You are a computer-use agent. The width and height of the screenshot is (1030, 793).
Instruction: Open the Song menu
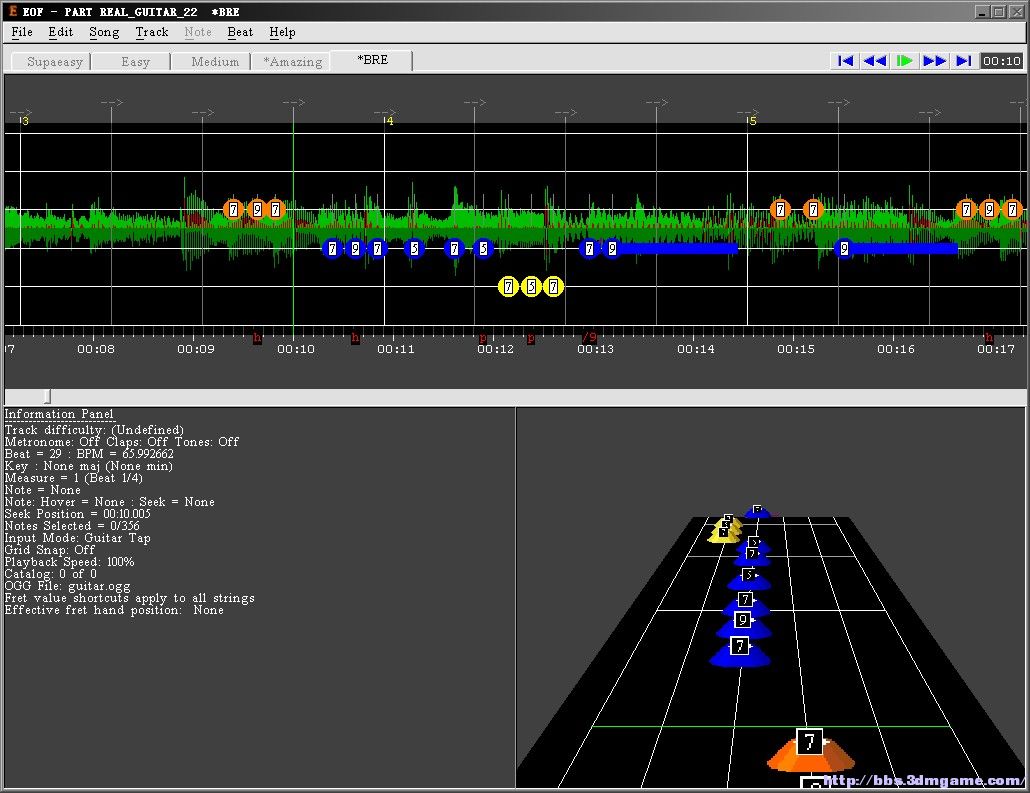point(104,32)
